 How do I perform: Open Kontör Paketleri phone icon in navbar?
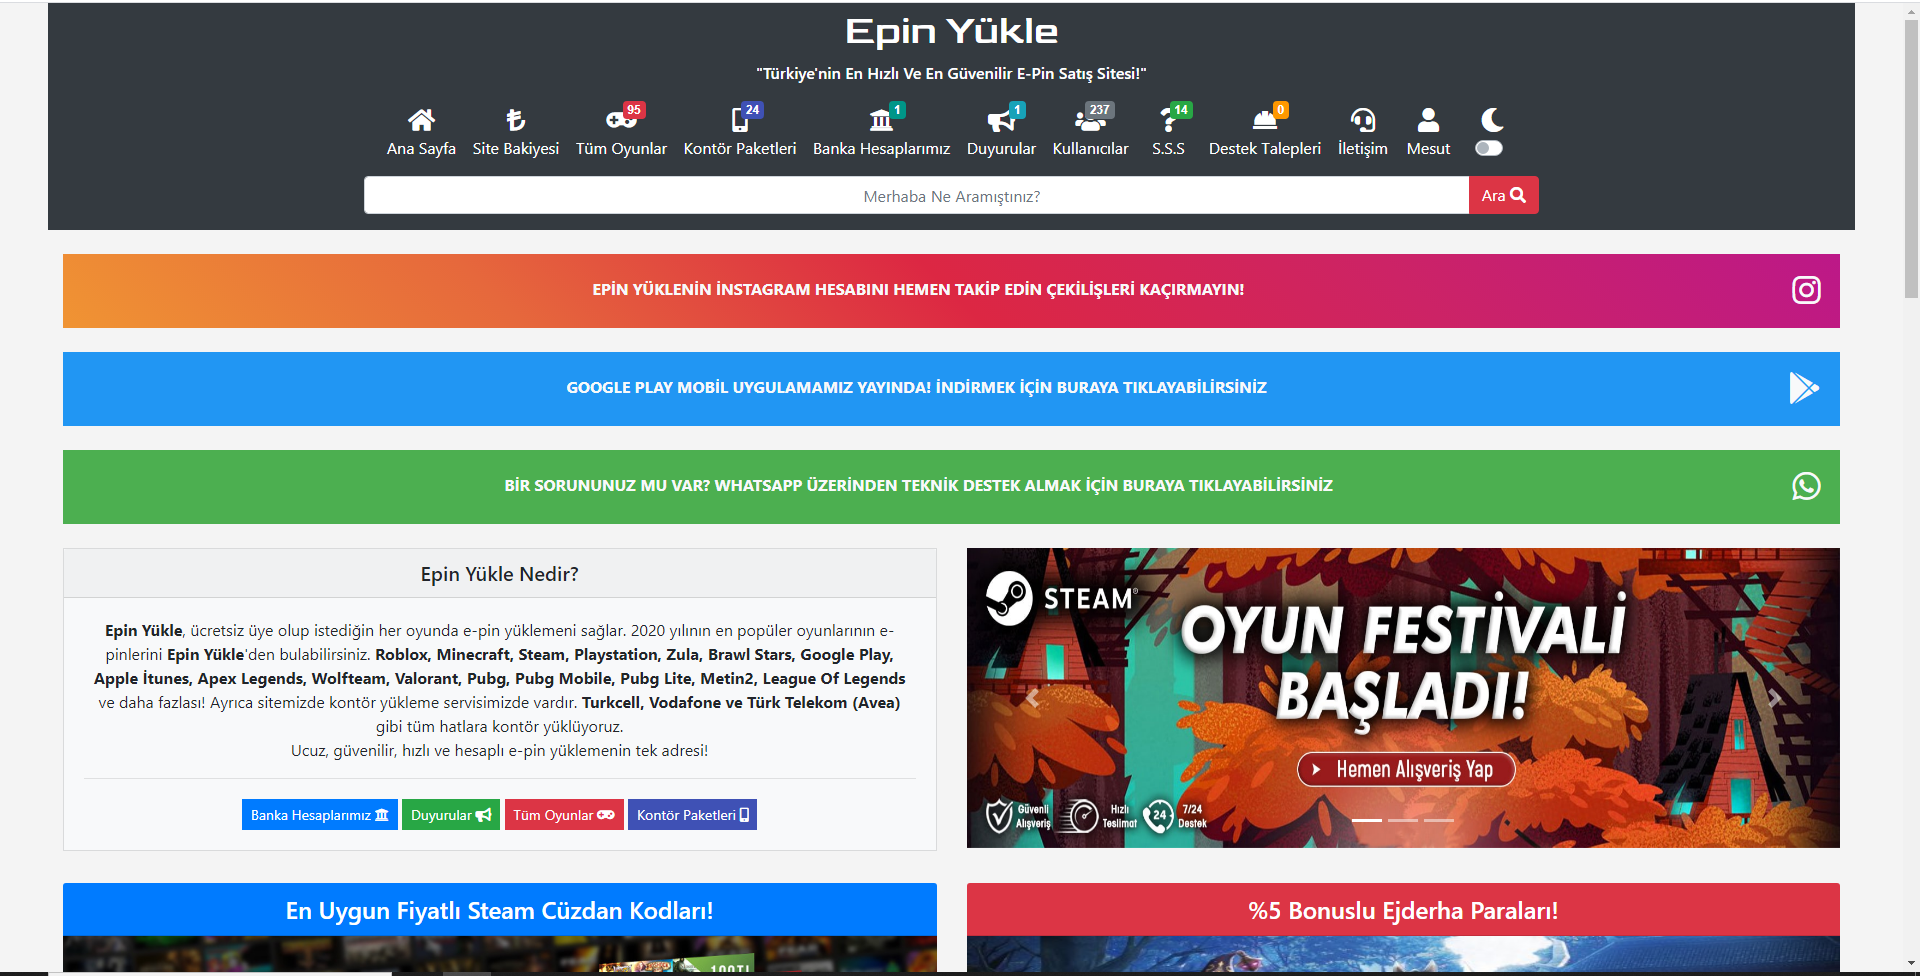(740, 120)
